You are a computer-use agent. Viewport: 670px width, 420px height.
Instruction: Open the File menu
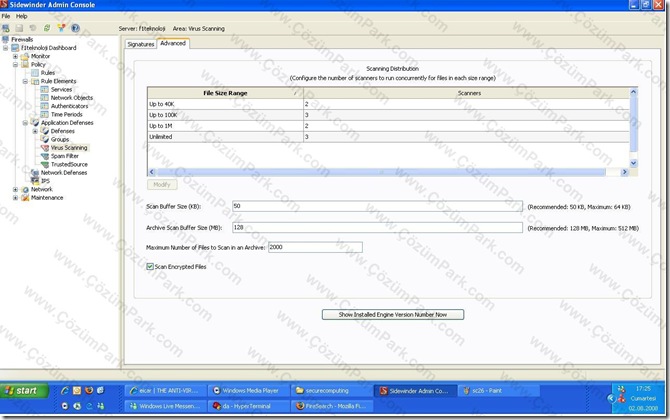[x=6, y=16]
